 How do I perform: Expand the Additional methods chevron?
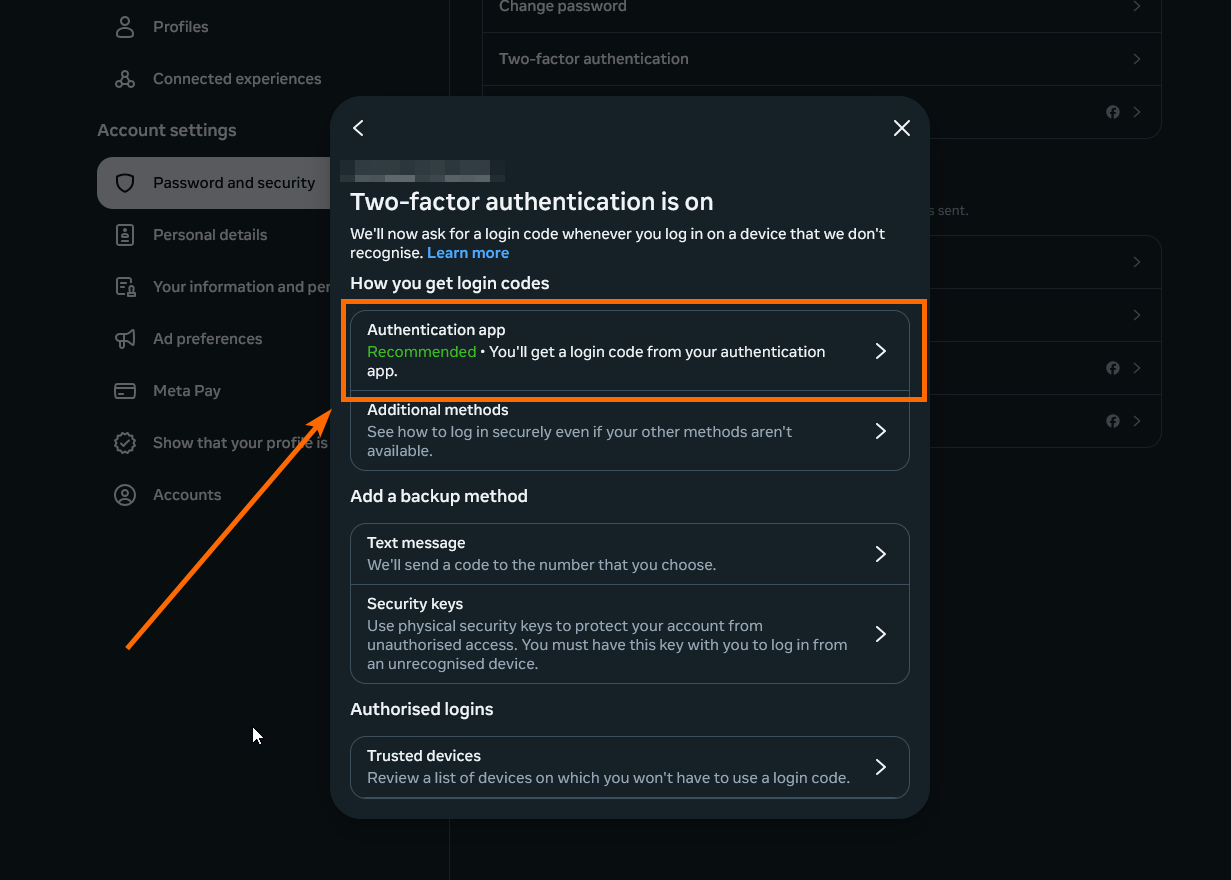point(880,431)
